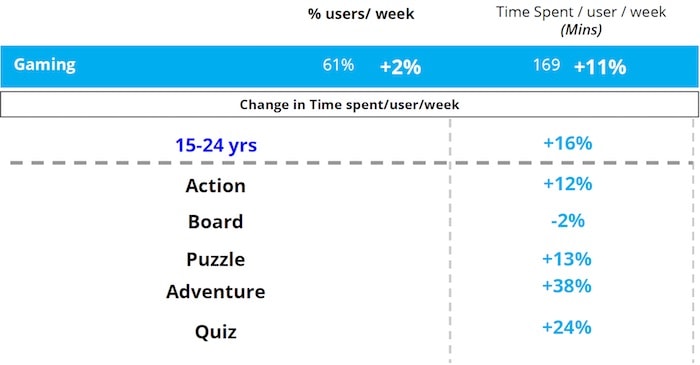Select the 61% users value
Screen dimensions: 700x365
coord(338,65)
